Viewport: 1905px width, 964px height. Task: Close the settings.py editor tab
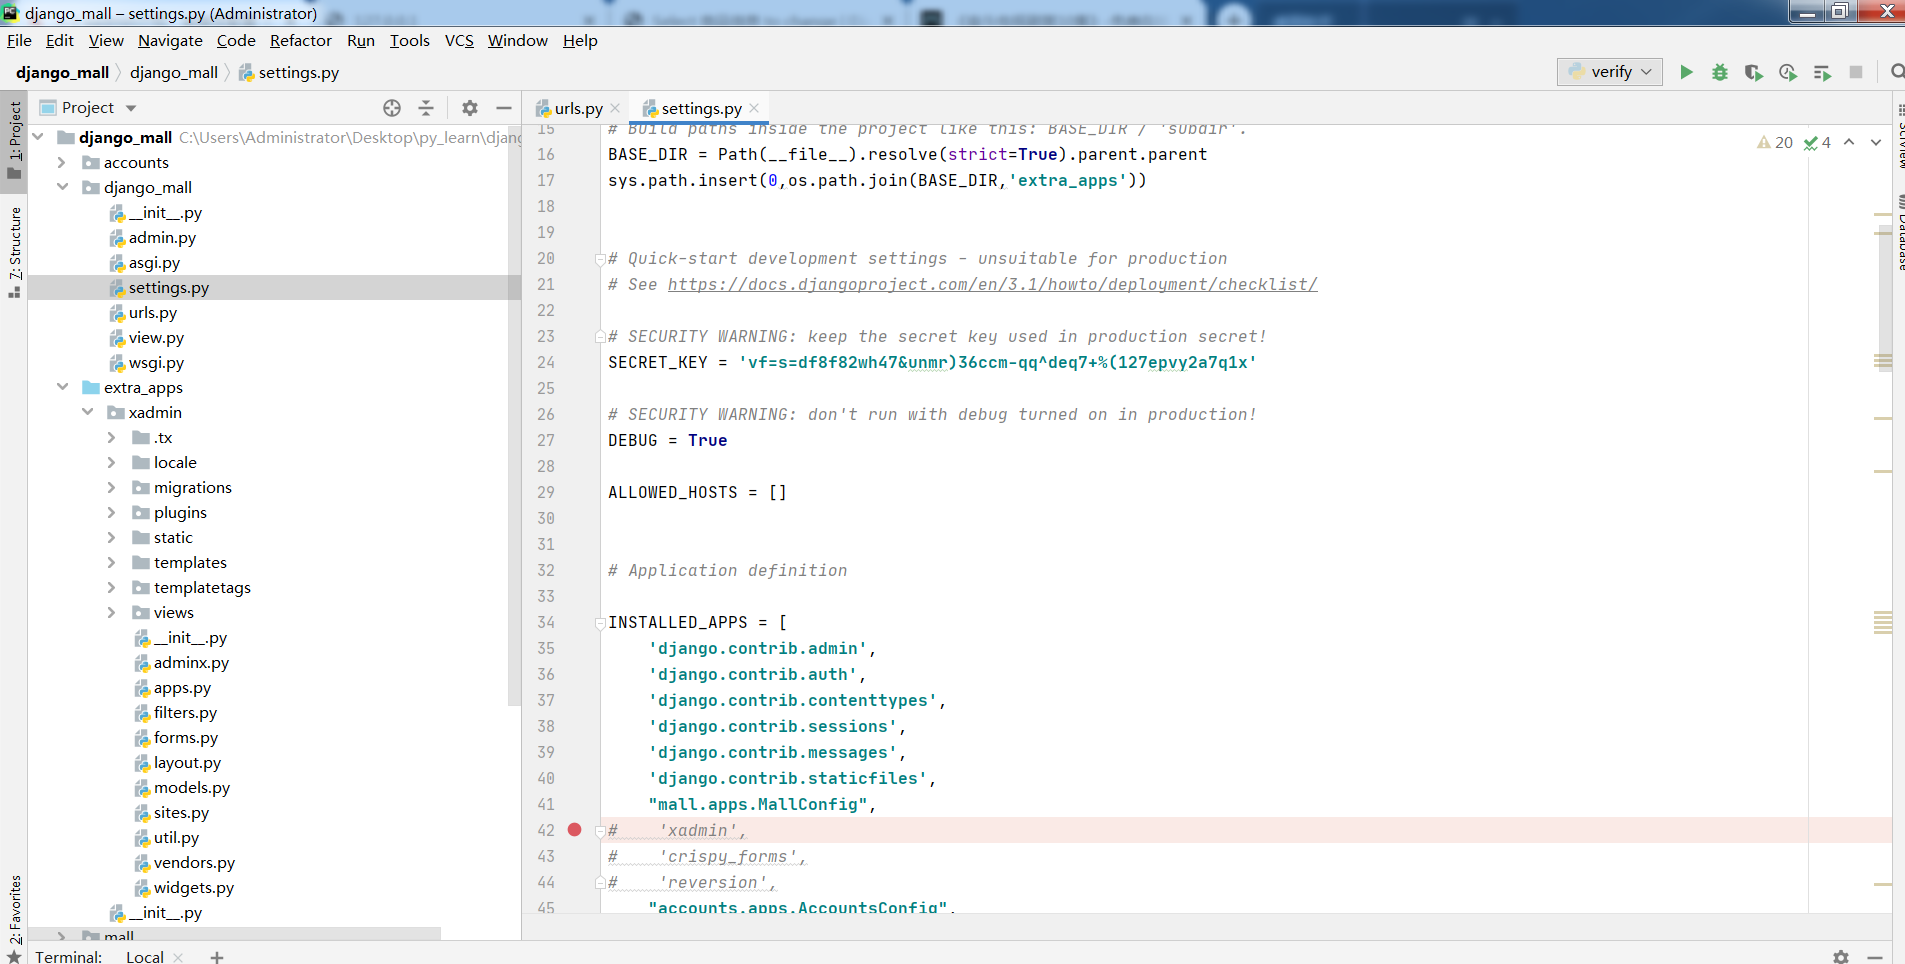click(x=754, y=108)
